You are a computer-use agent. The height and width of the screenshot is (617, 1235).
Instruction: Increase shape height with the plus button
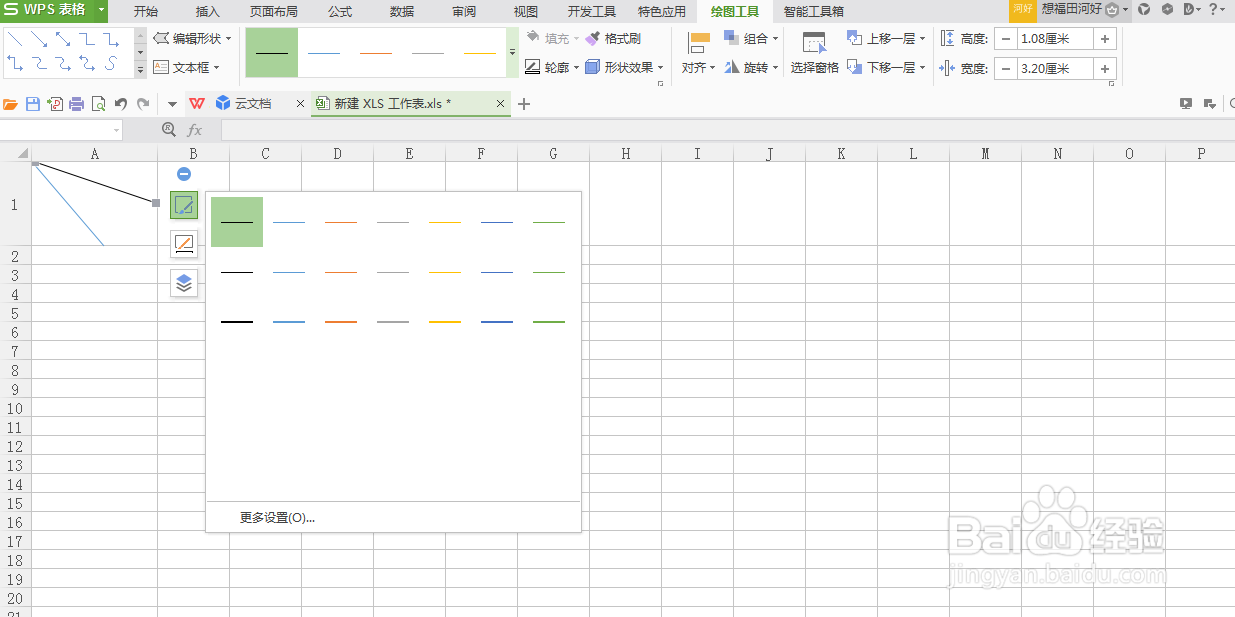(1105, 39)
